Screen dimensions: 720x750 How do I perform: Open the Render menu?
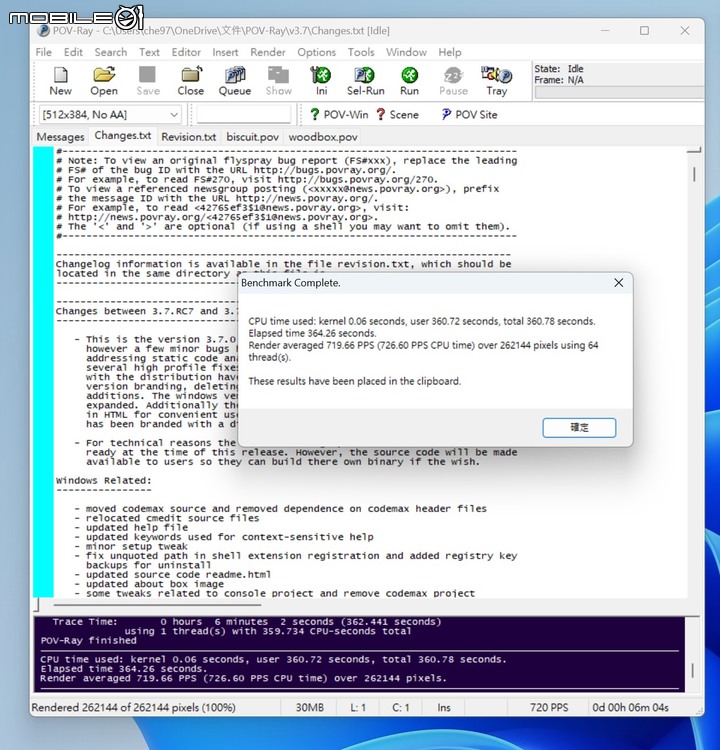point(268,52)
